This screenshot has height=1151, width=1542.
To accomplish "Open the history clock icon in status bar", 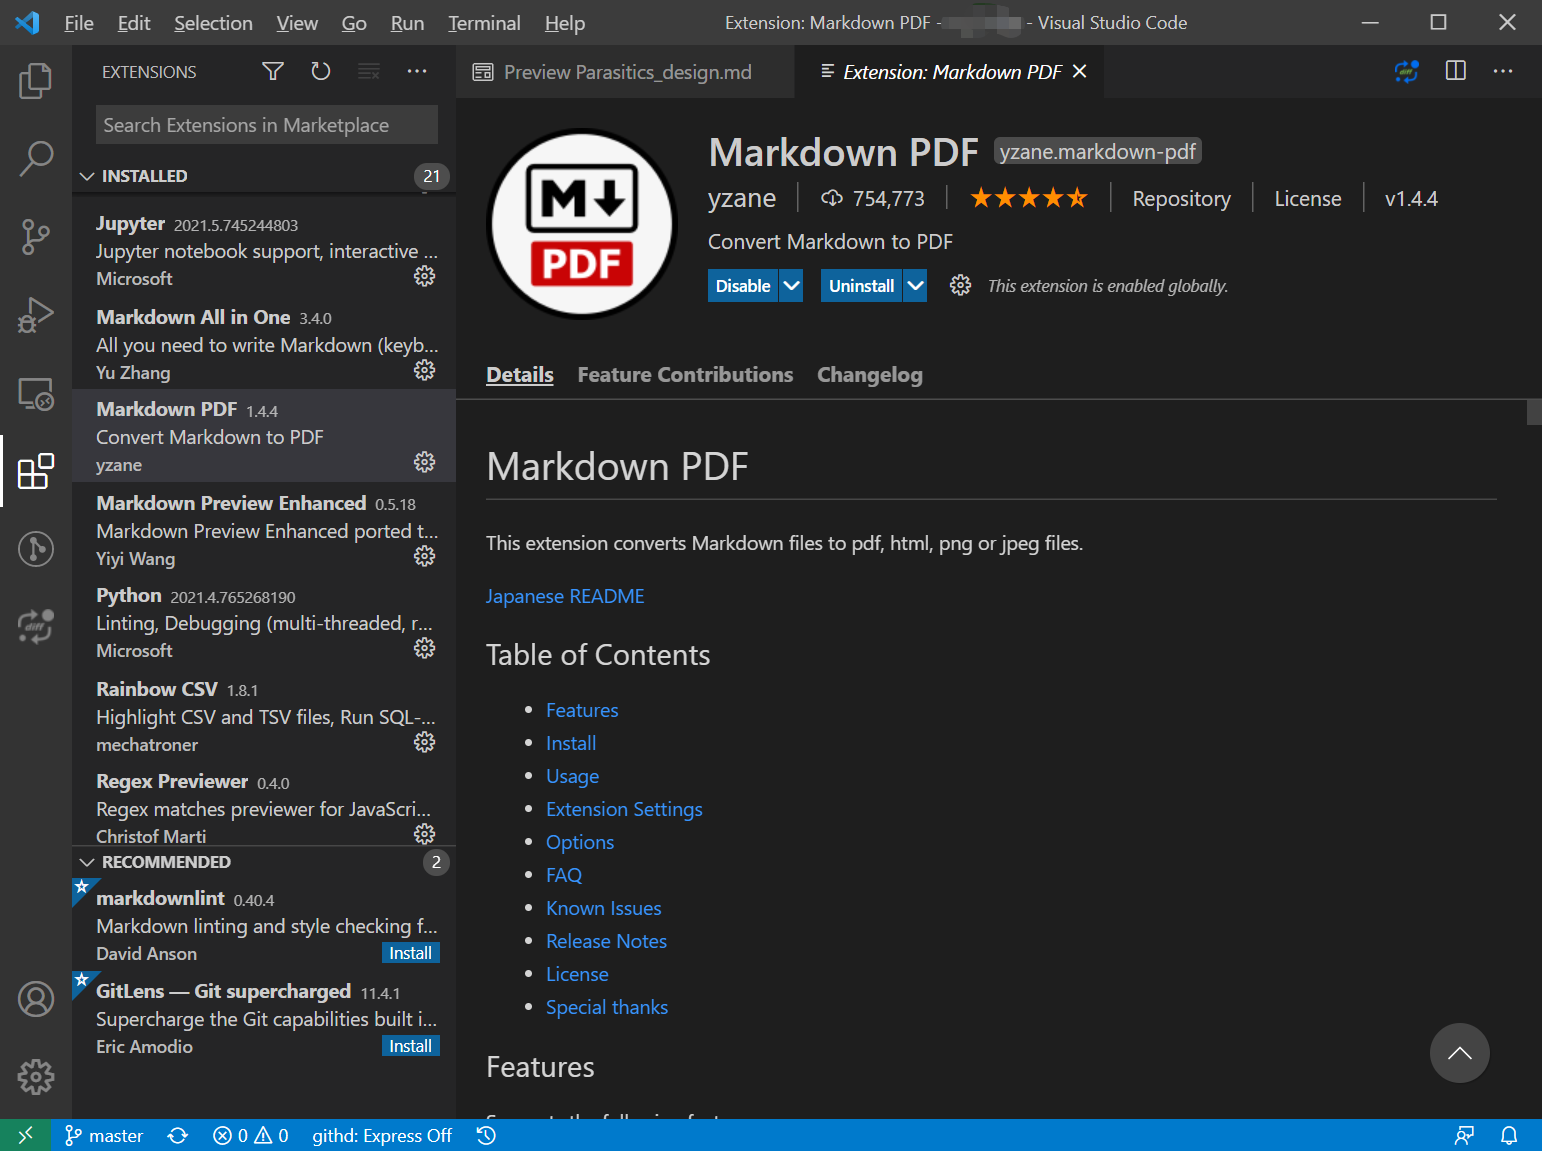I will (487, 1135).
